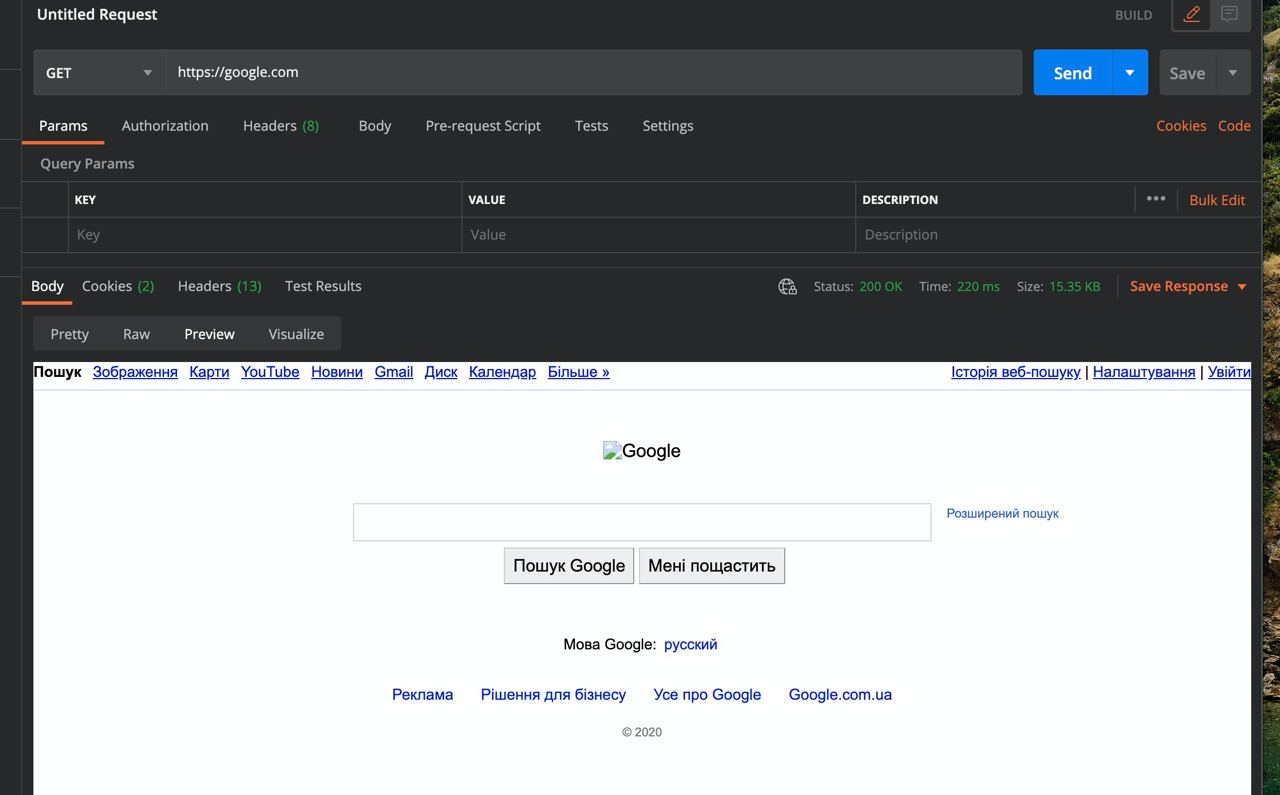The width and height of the screenshot is (1280, 795).
Task: Click the Untitled Request title
Action: coord(97,15)
